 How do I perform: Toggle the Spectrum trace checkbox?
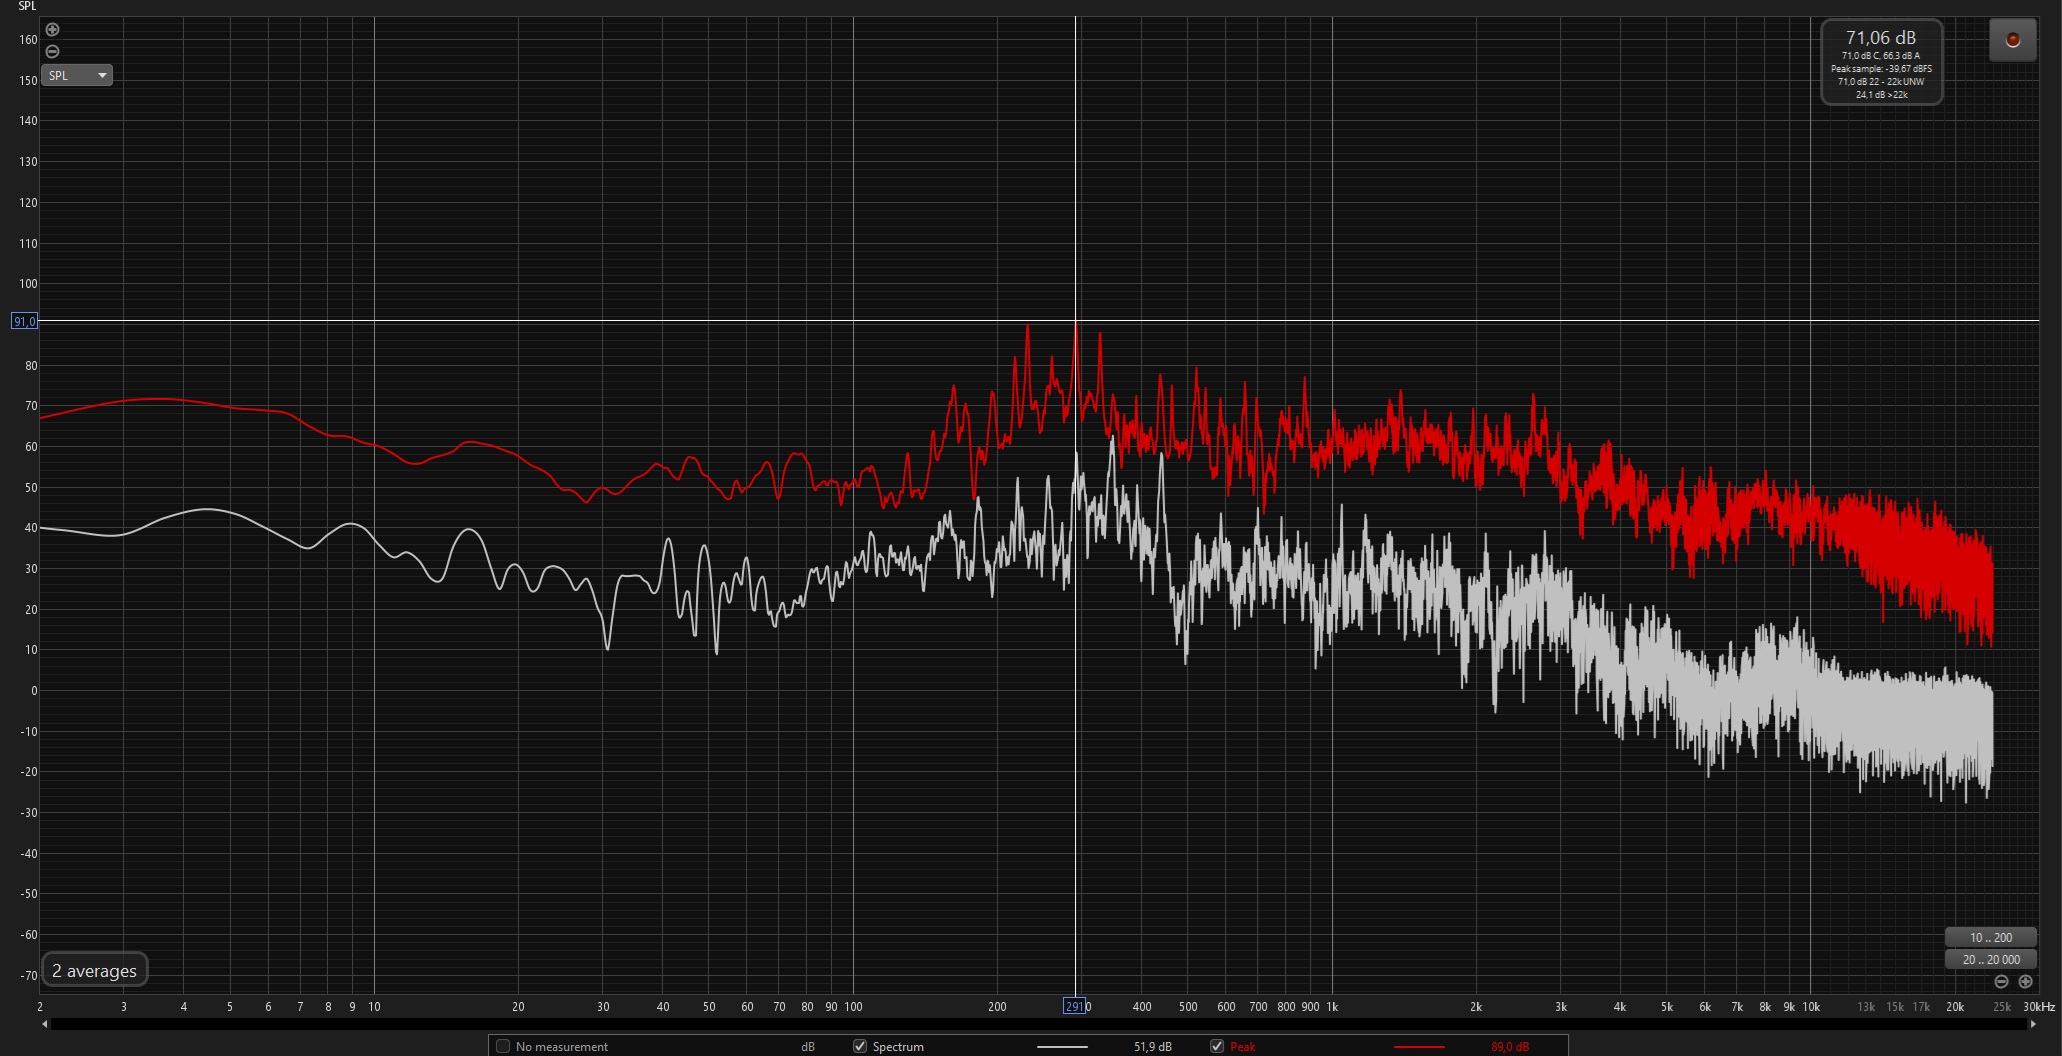859,1046
